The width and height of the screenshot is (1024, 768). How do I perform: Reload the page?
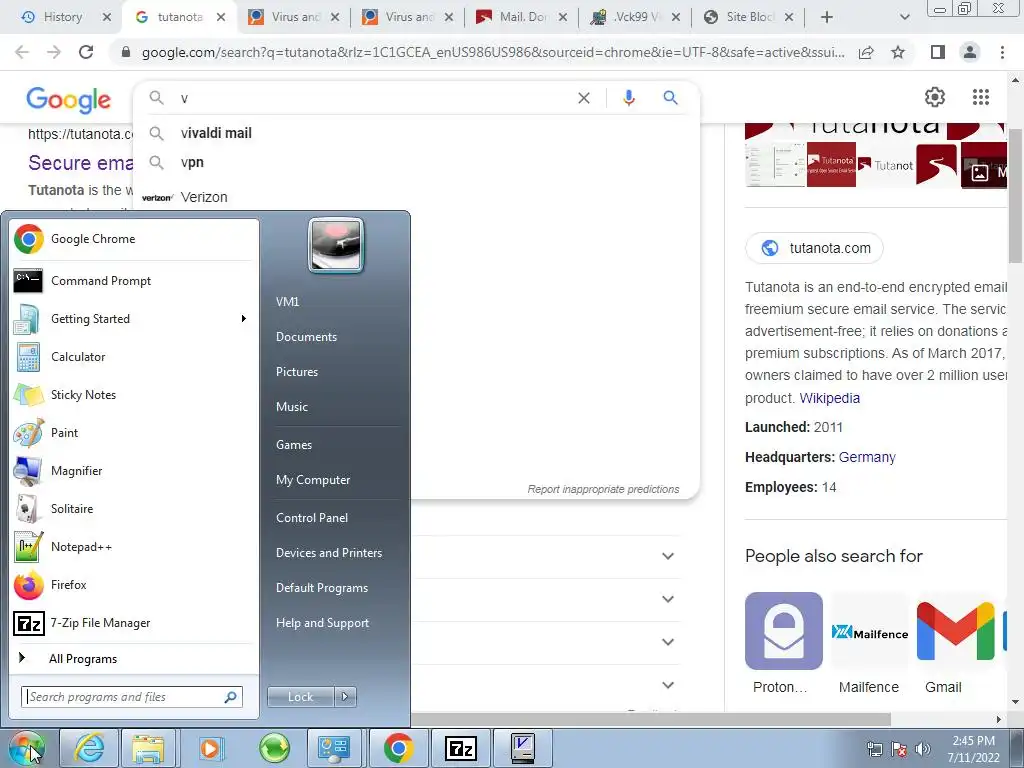coord(86,52)
